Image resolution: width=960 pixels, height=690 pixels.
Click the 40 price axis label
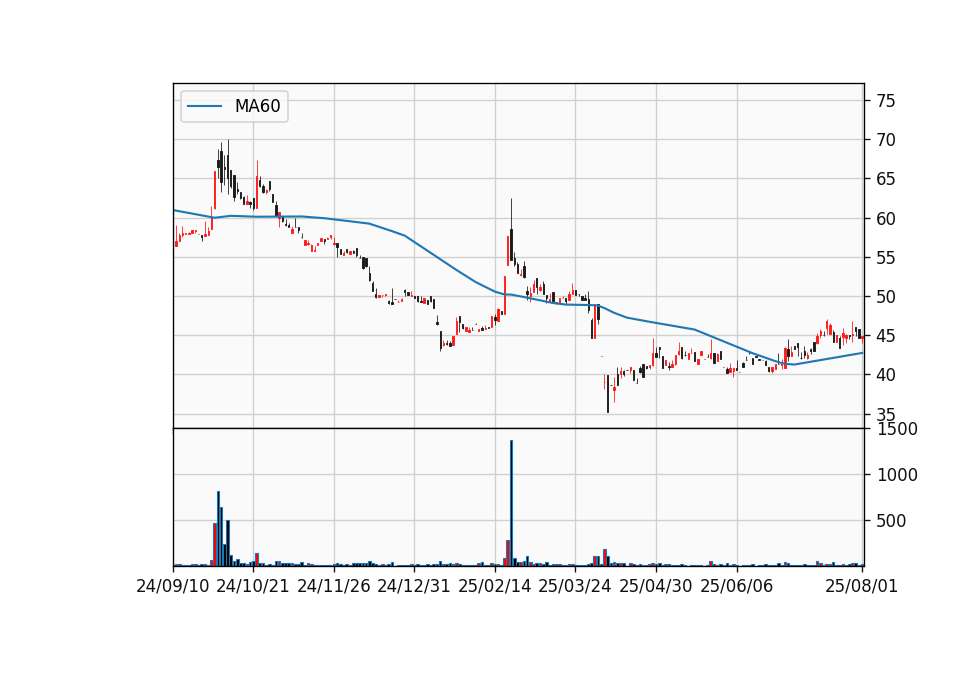click(886, 374)
